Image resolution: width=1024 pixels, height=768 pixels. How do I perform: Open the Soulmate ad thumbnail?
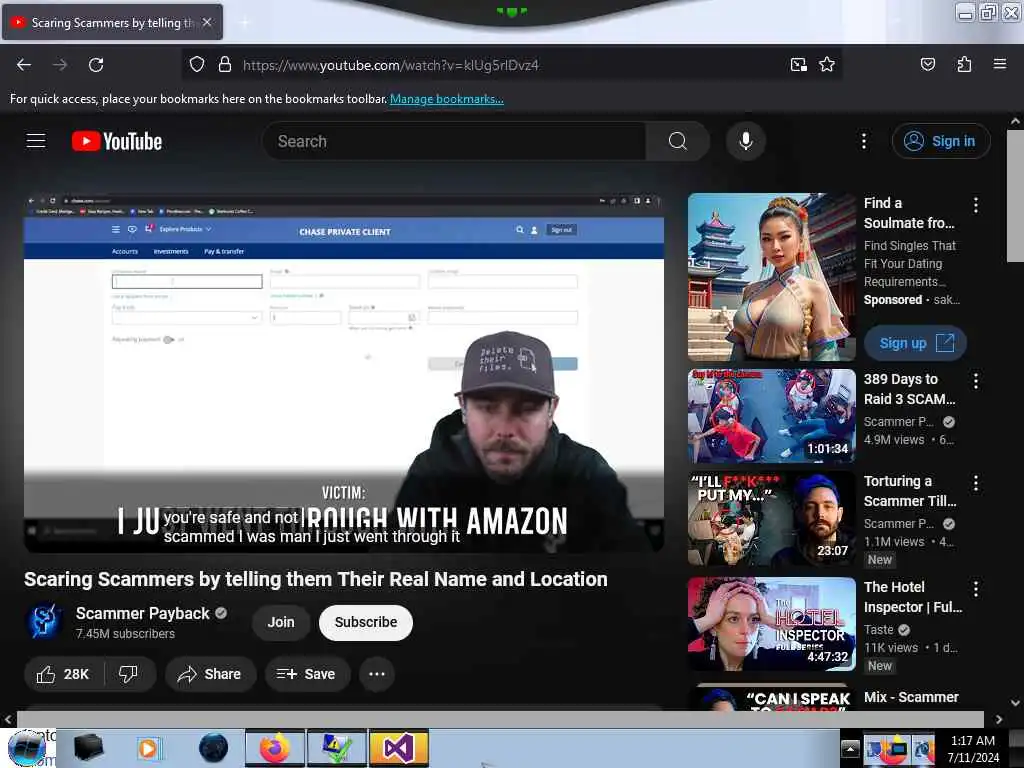[x=771, y=277]
